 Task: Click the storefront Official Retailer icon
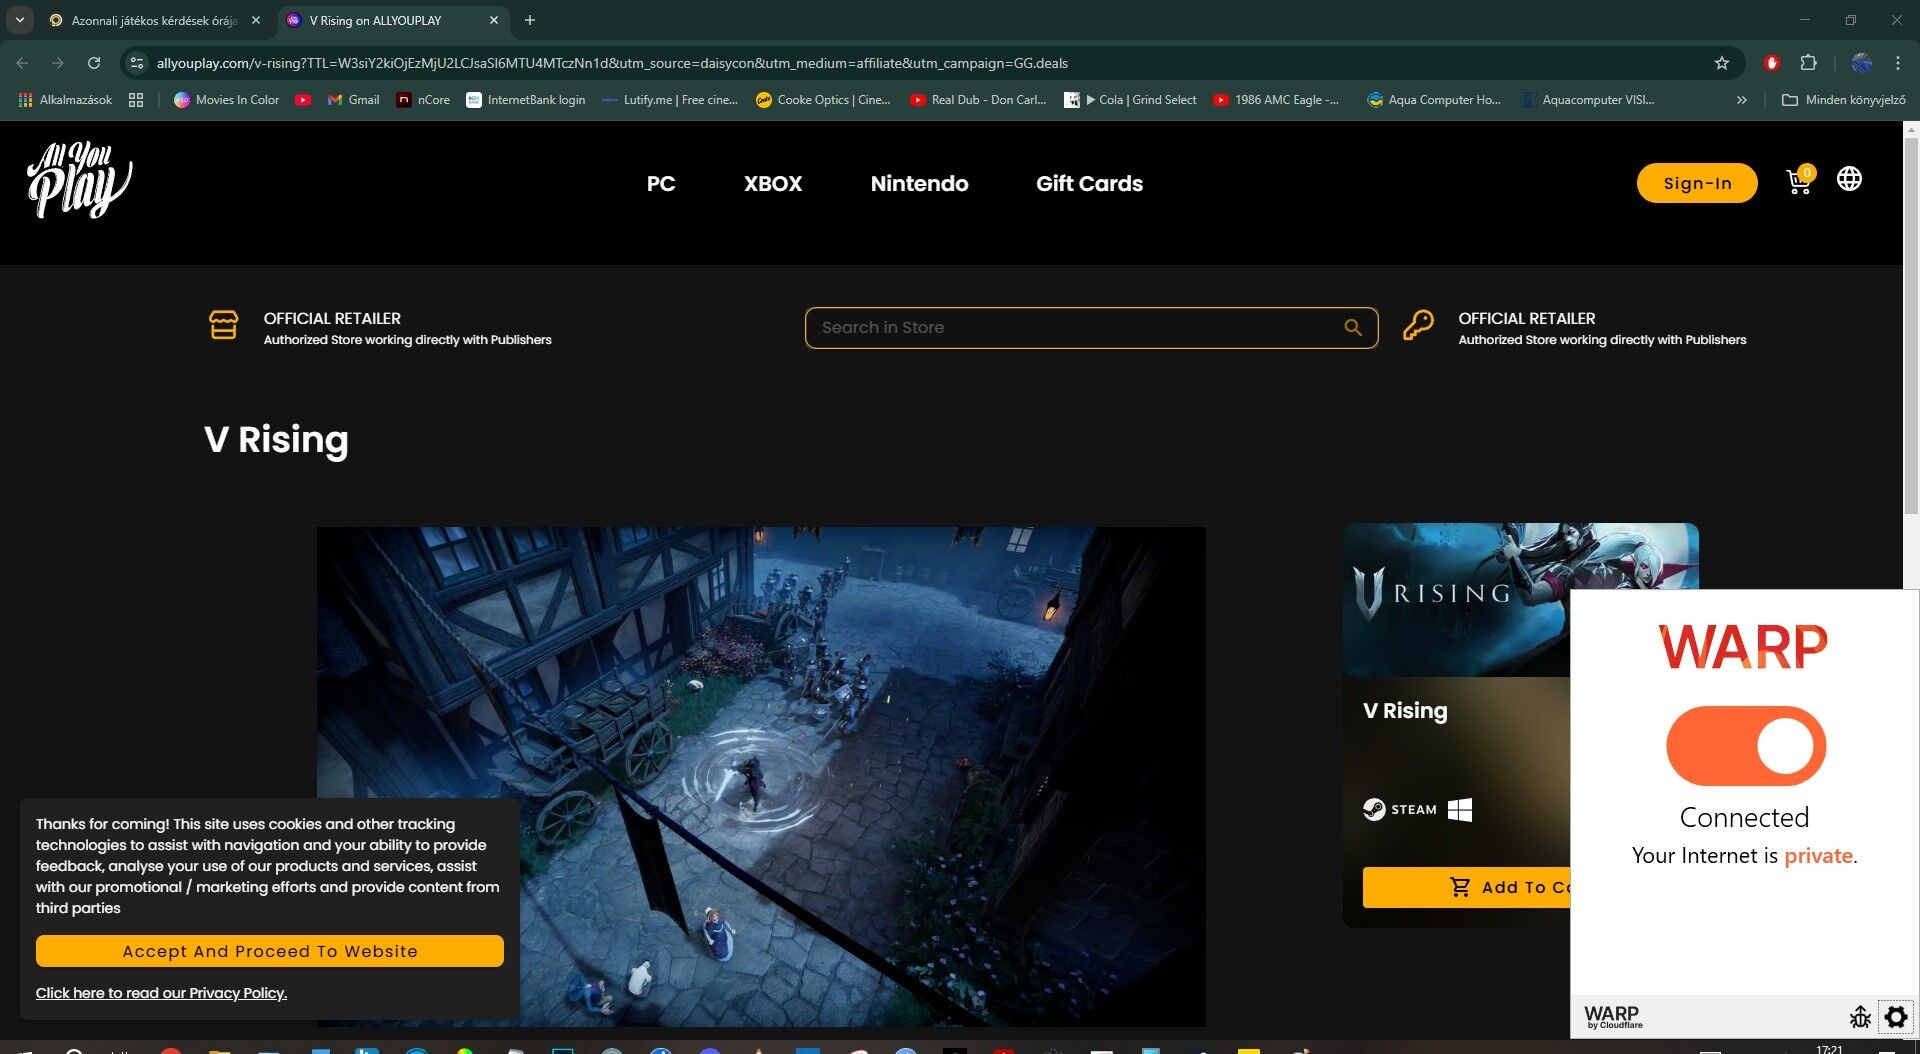click(223, 325)
